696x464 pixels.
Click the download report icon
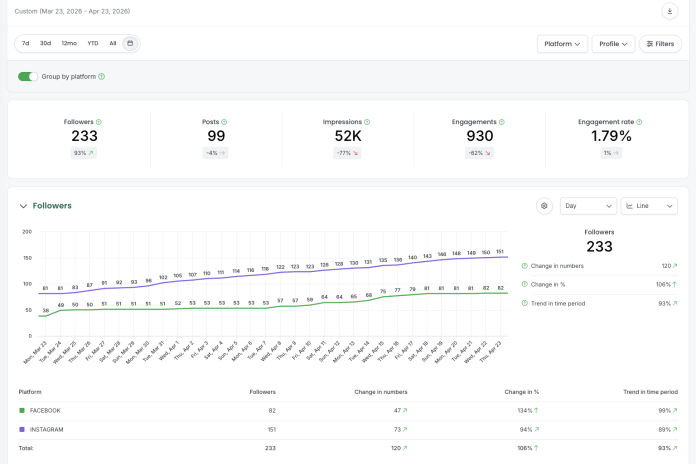click(669, 11)
